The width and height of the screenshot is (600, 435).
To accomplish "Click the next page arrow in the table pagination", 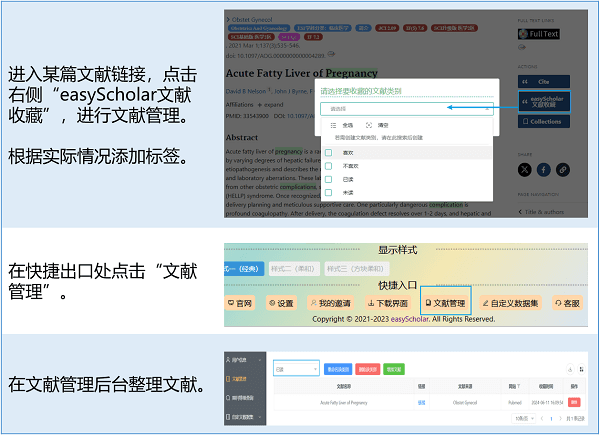I will pyautogui.click(x=561, y=419).
